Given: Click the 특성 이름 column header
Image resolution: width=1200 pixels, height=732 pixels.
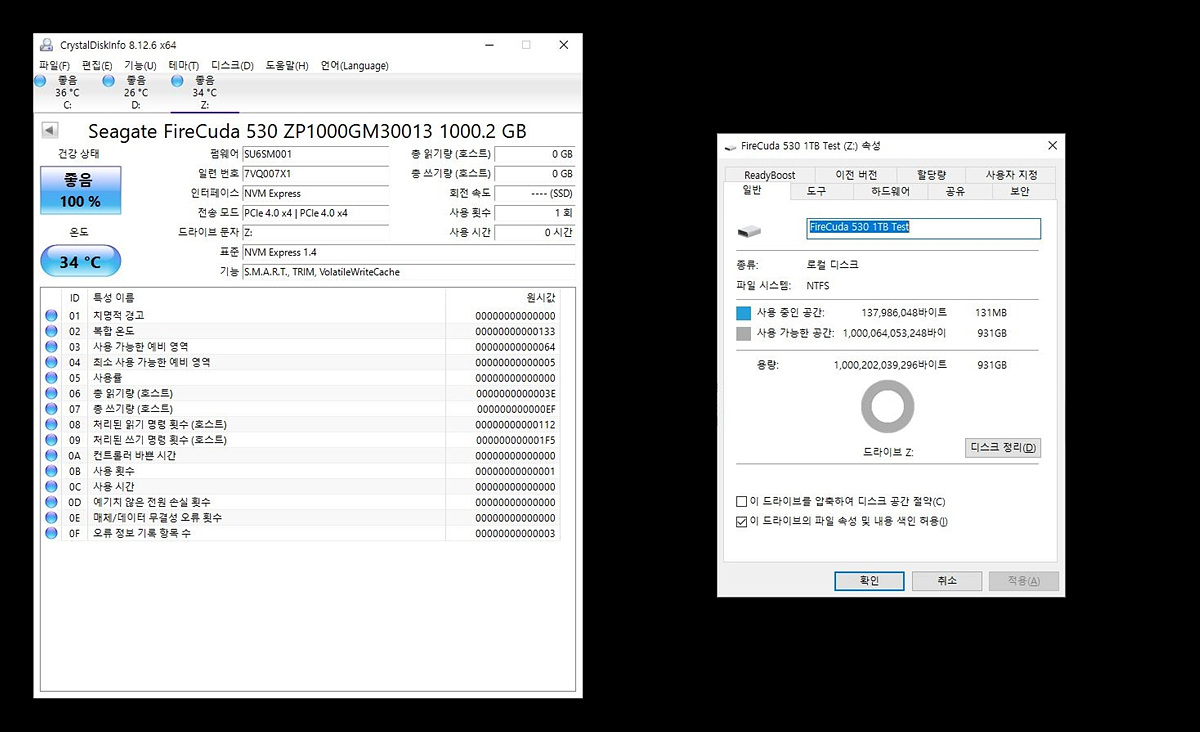Looking at the screenshot, I should (x=266, y=298).
